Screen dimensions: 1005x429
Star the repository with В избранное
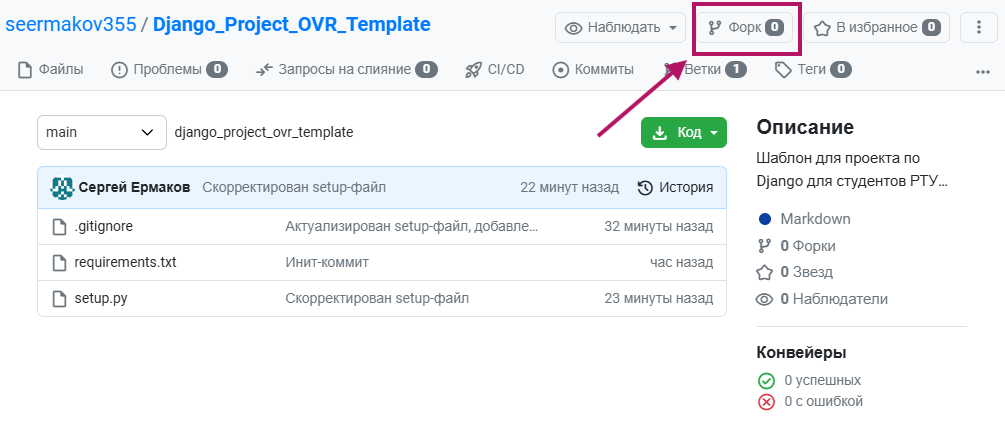pos(876,28)
